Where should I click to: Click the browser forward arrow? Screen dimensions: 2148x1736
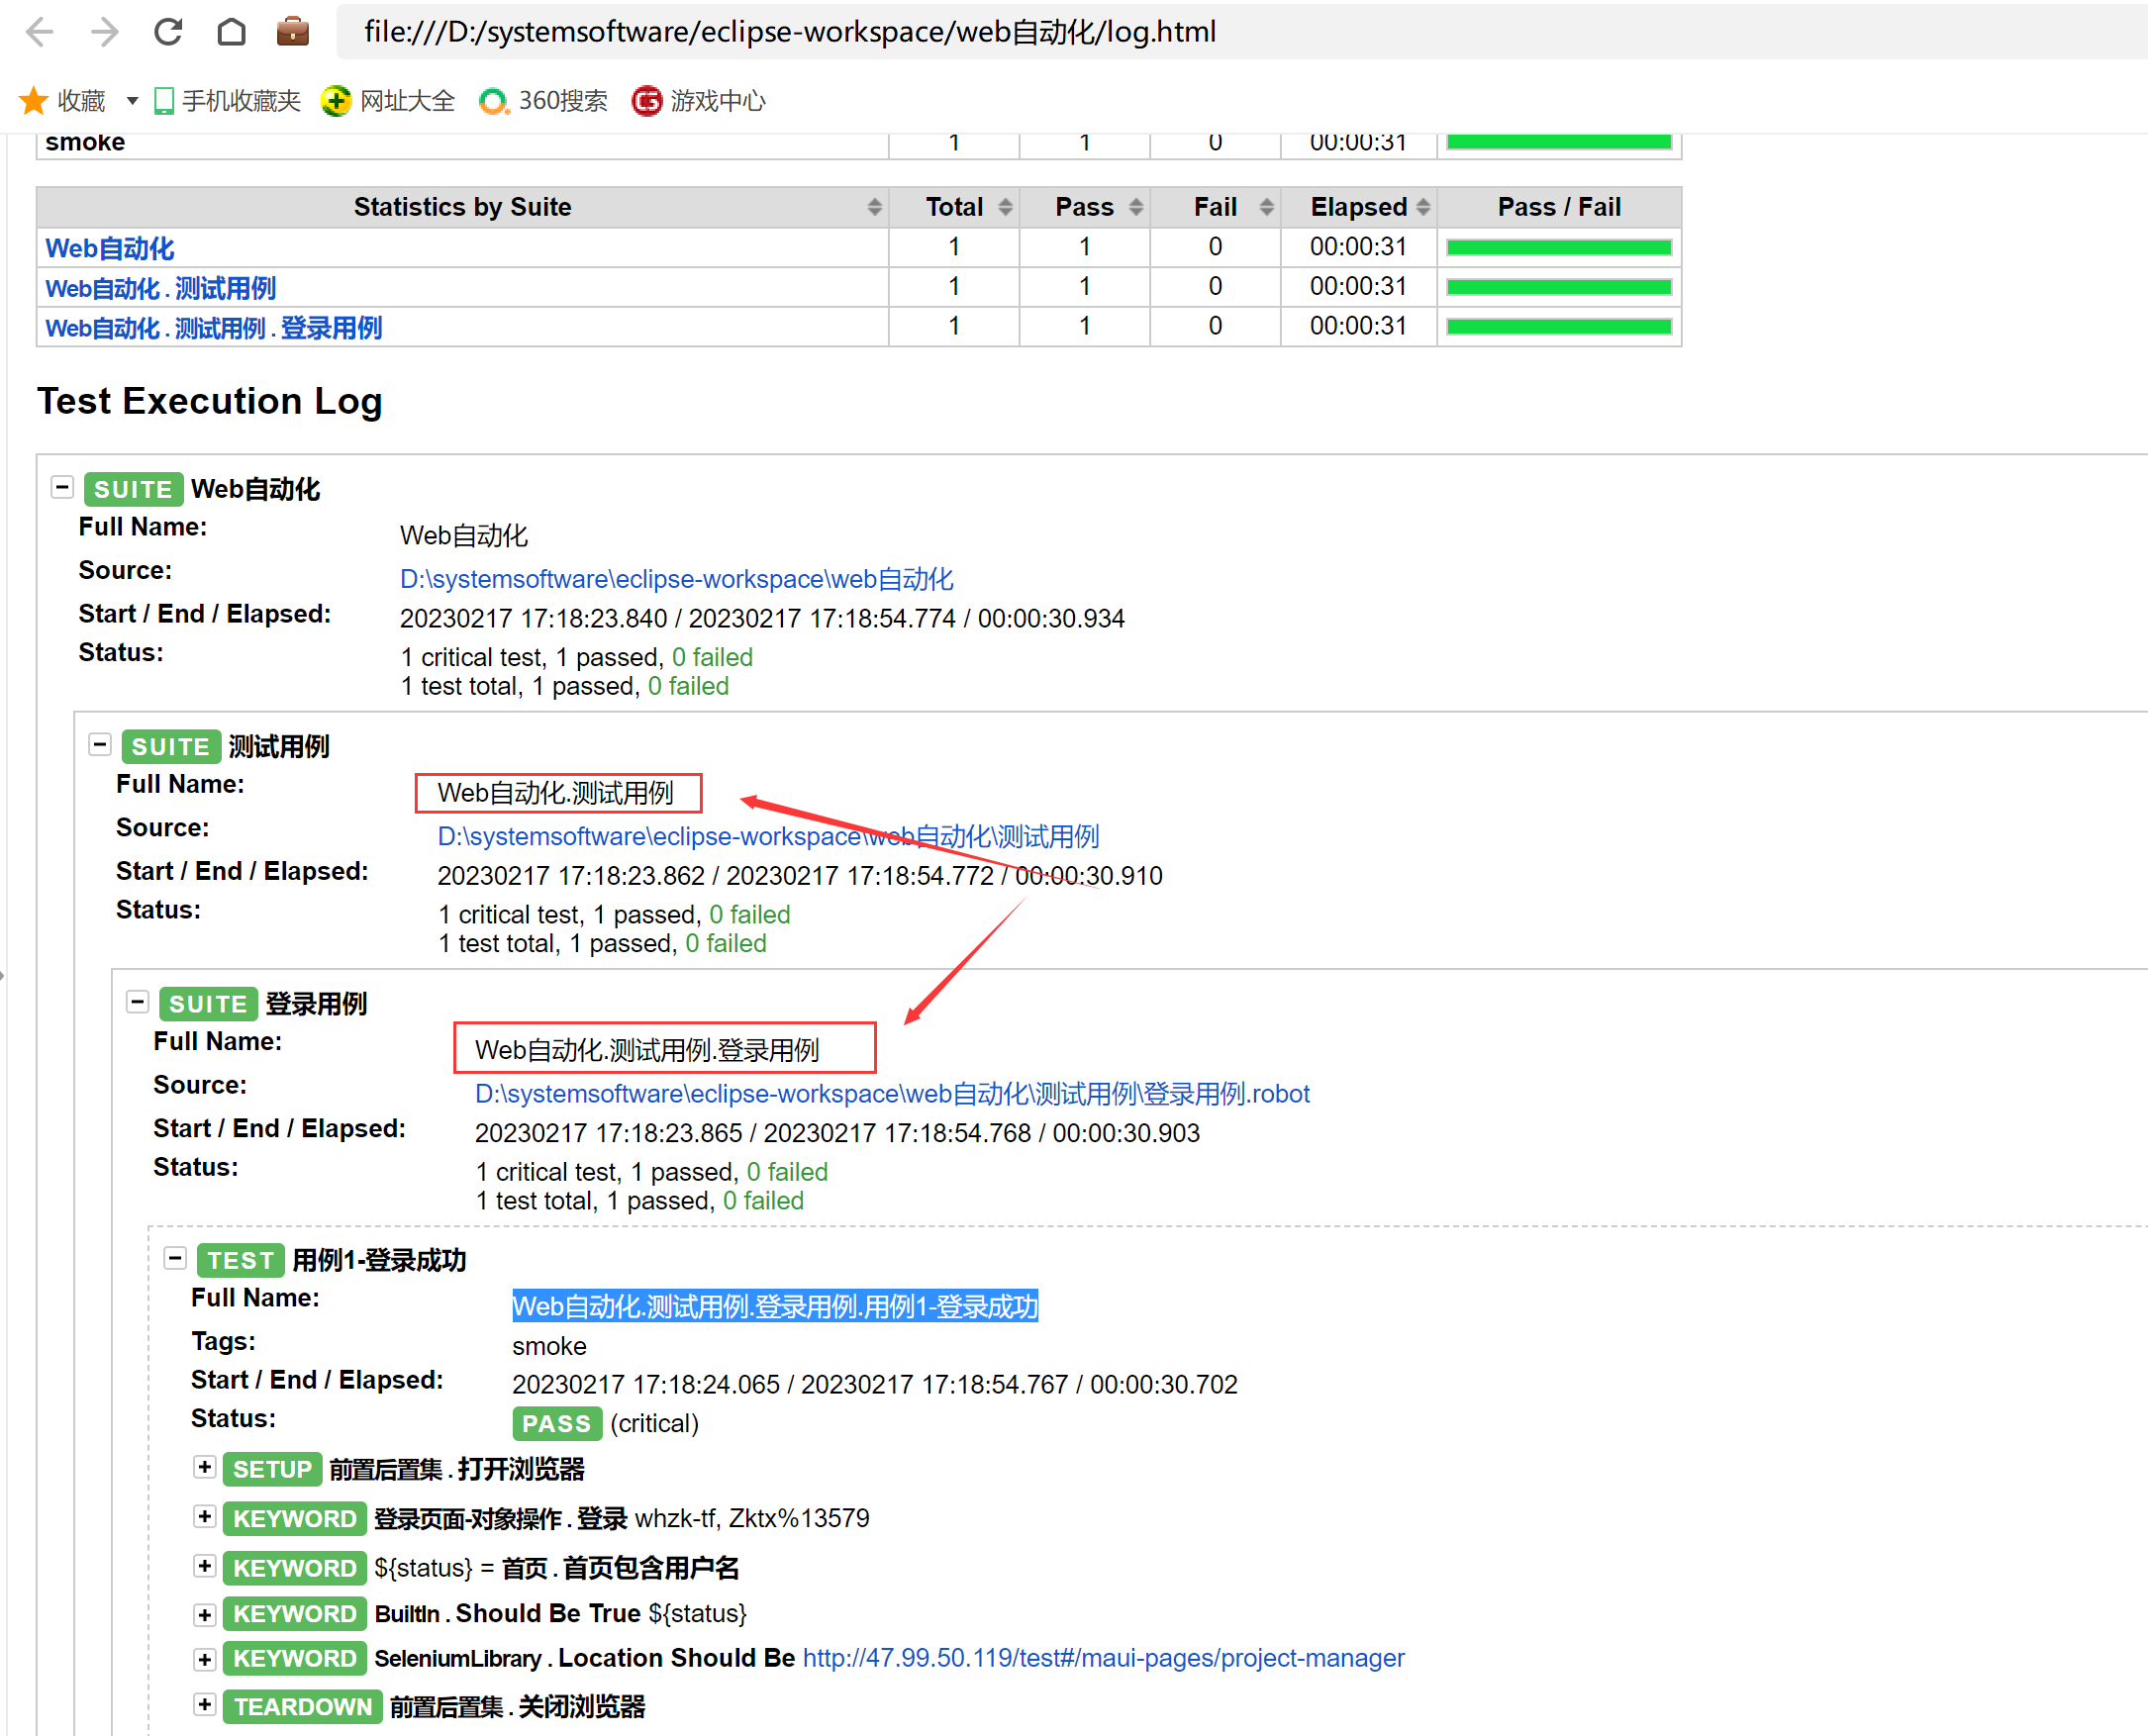pos(104,32)
